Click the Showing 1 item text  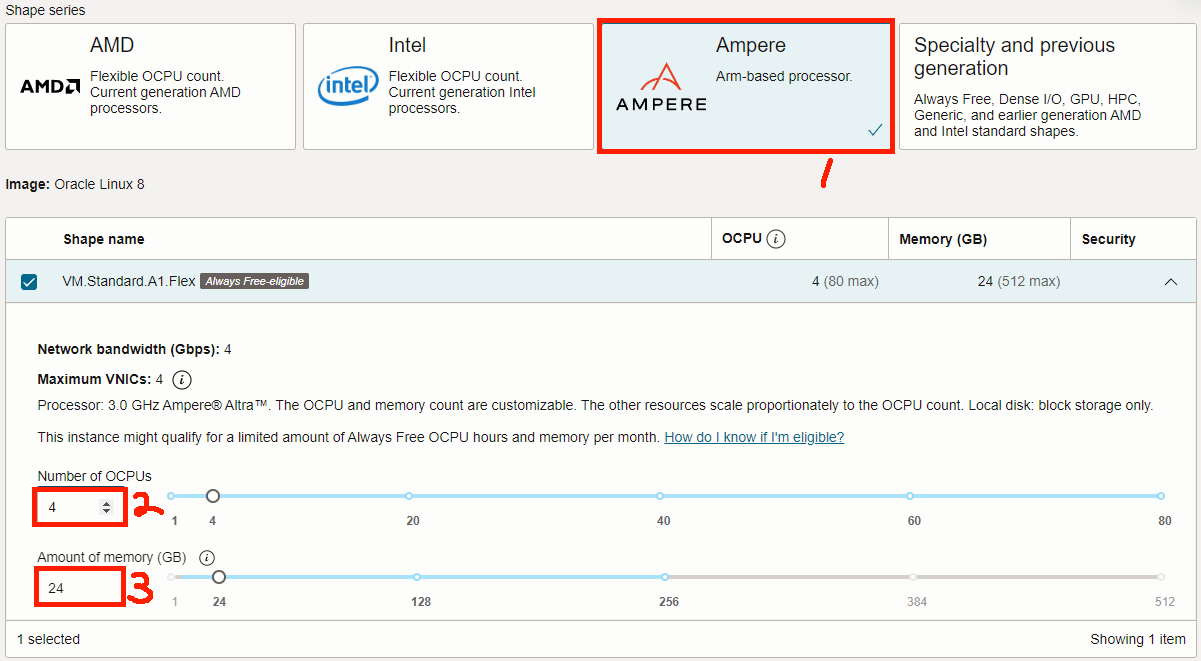click(x=1138, y=639)
